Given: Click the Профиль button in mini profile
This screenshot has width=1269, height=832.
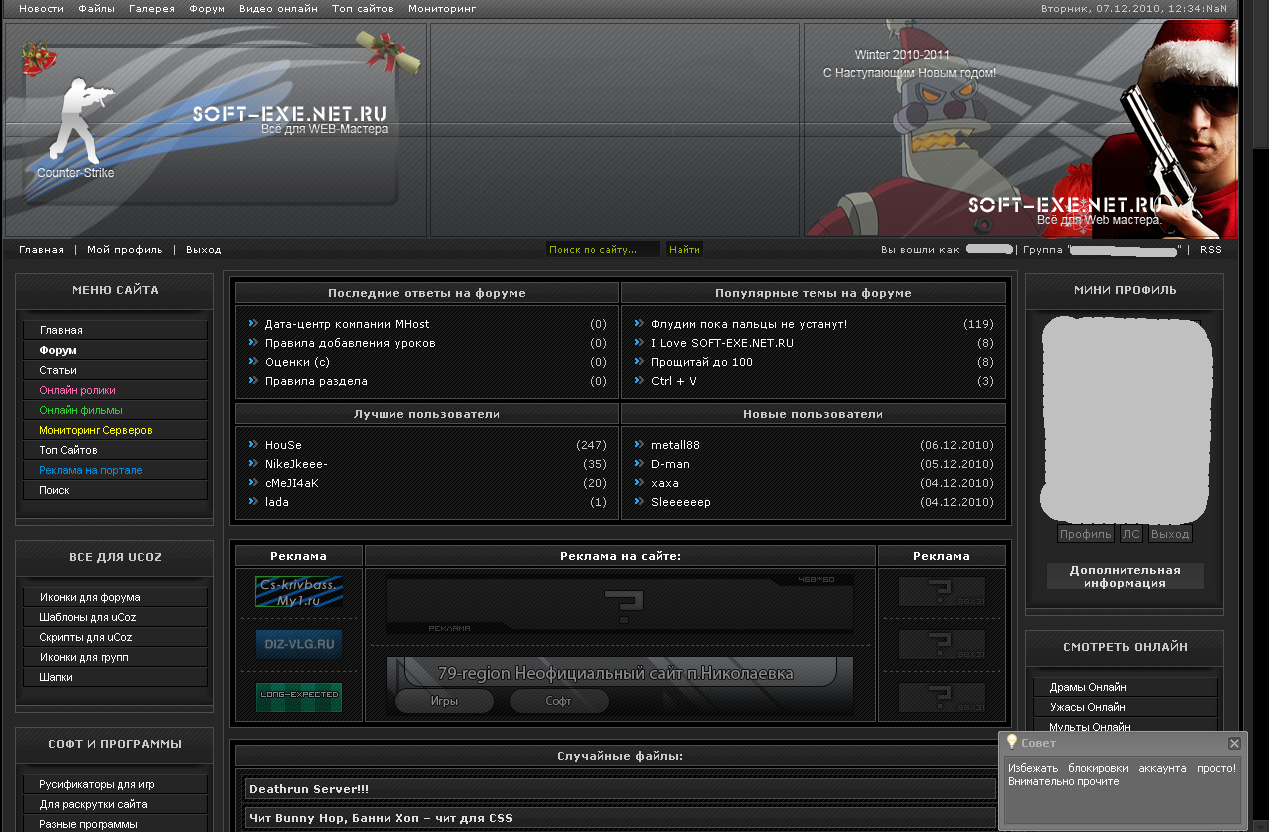Looking at the screenshot, I should (x=1086, y=534).
